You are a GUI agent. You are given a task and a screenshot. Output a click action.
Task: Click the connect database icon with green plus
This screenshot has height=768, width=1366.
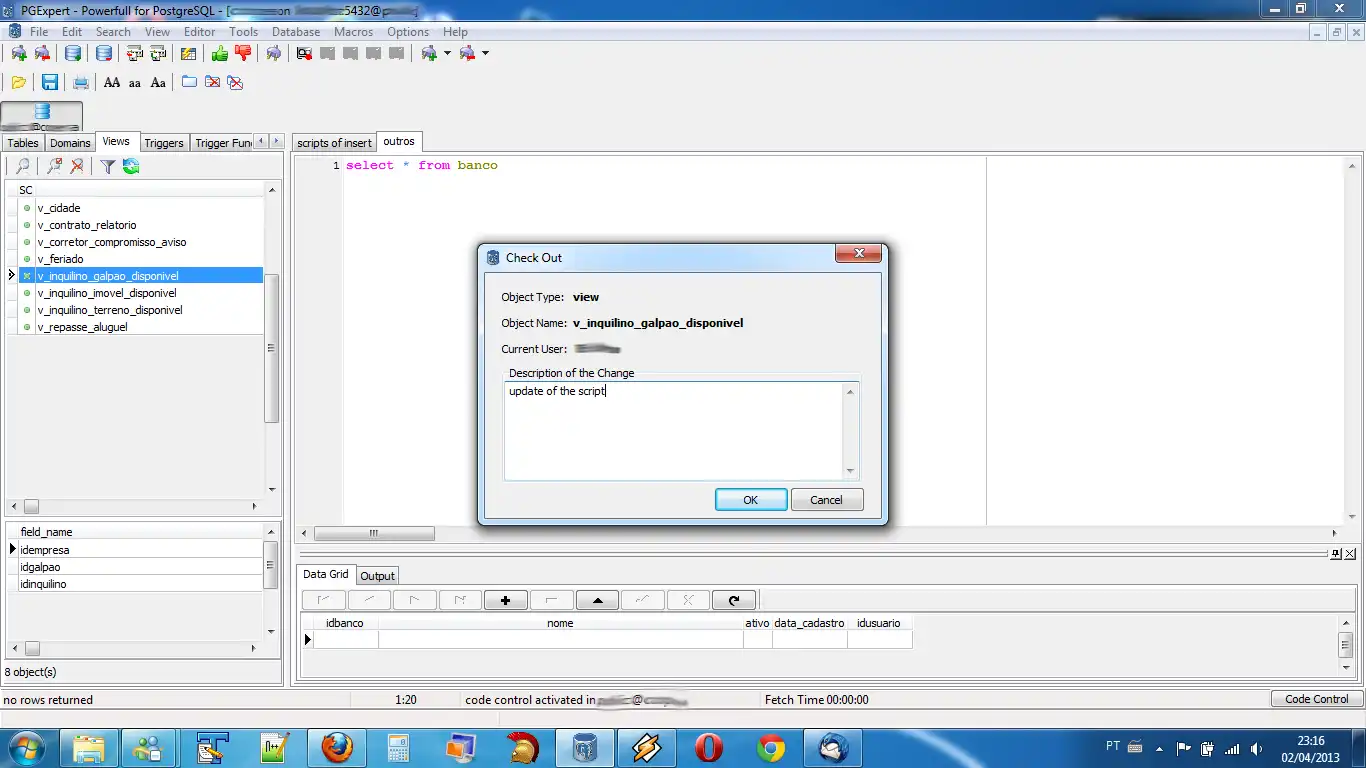pyautogui.click(x=19, y=53)
